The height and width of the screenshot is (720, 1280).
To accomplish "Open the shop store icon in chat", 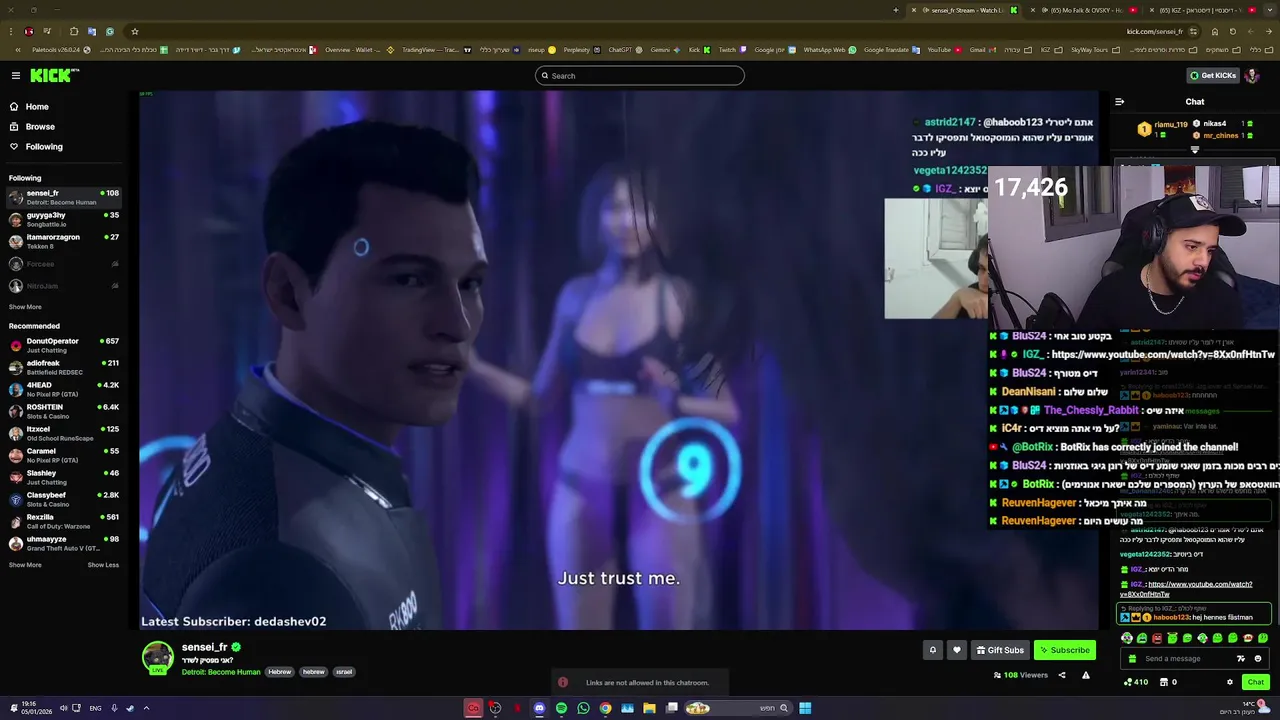I will 1164,682.
